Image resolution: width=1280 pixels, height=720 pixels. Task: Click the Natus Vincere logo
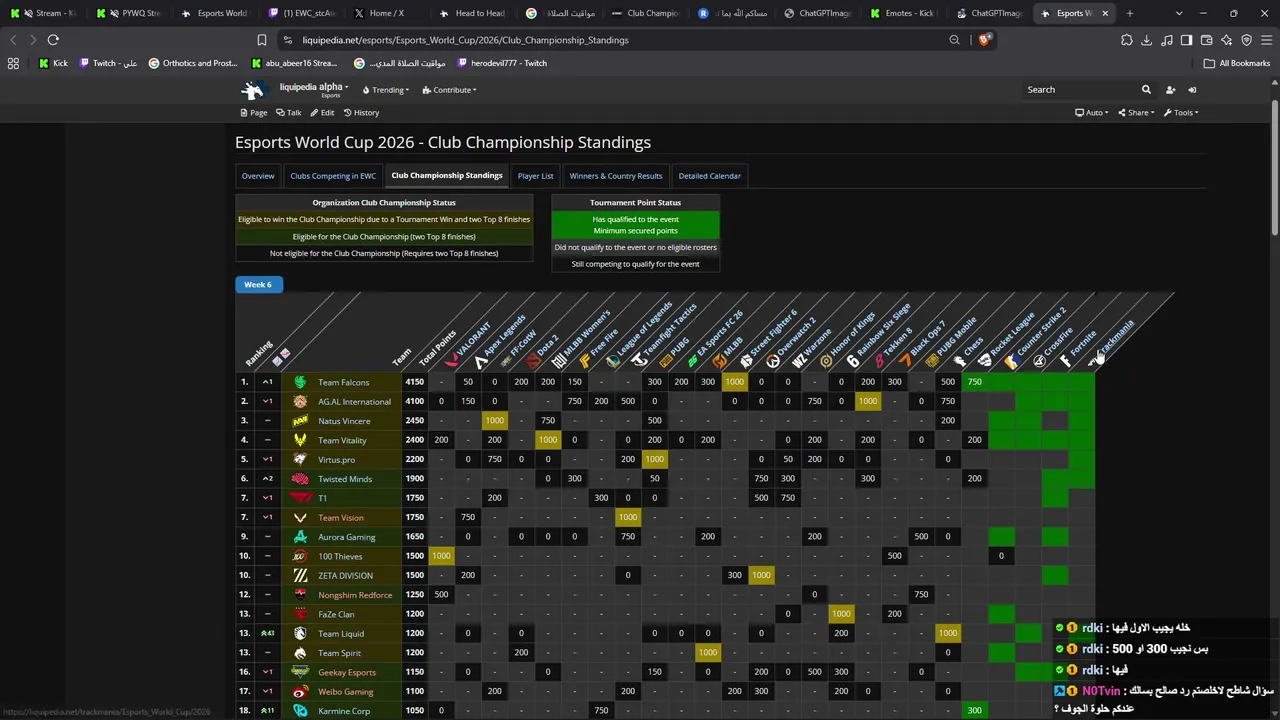[300, 421]
